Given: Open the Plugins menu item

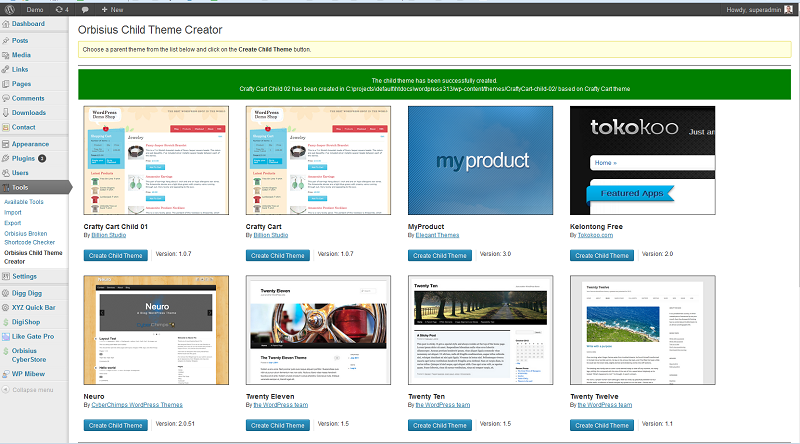Looking at the screenshot, I should coord(23,158).
